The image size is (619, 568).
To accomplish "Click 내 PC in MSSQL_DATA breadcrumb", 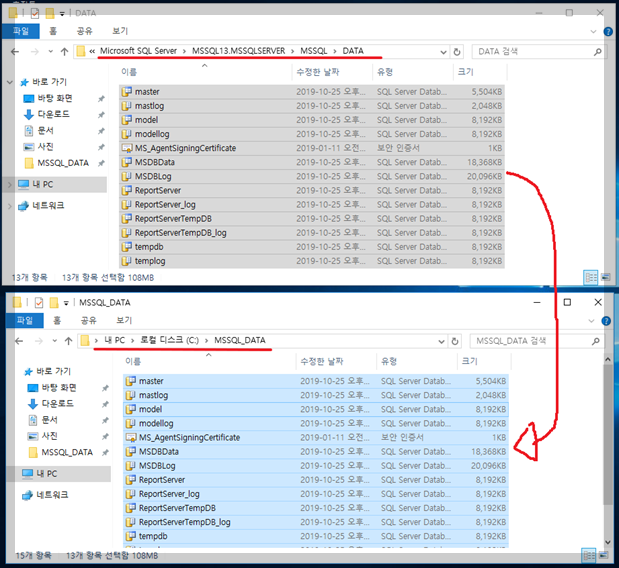I will pyautogui.click(x=114, y=340).
